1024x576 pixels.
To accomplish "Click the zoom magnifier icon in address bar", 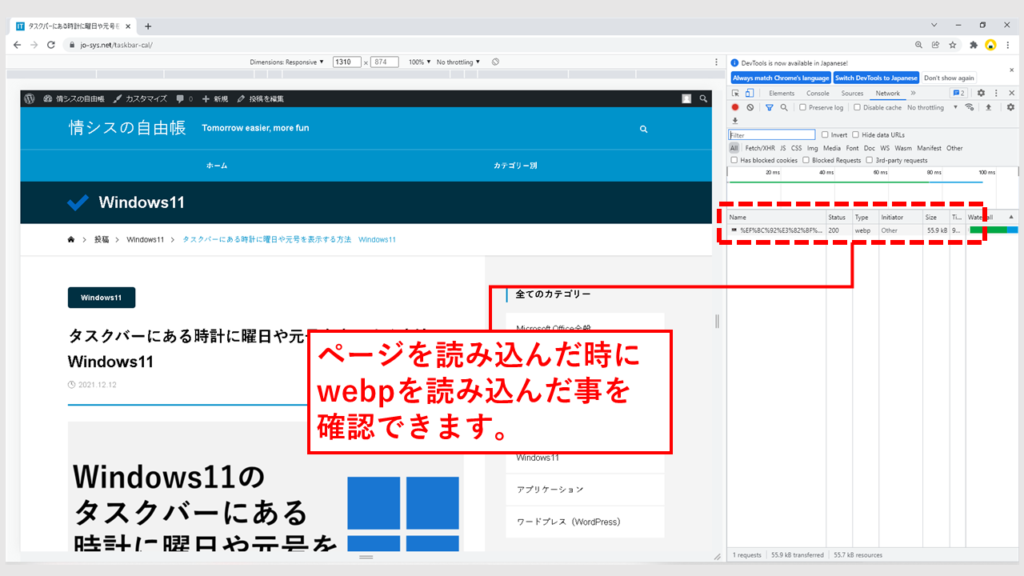I will (x=919, y=45).
